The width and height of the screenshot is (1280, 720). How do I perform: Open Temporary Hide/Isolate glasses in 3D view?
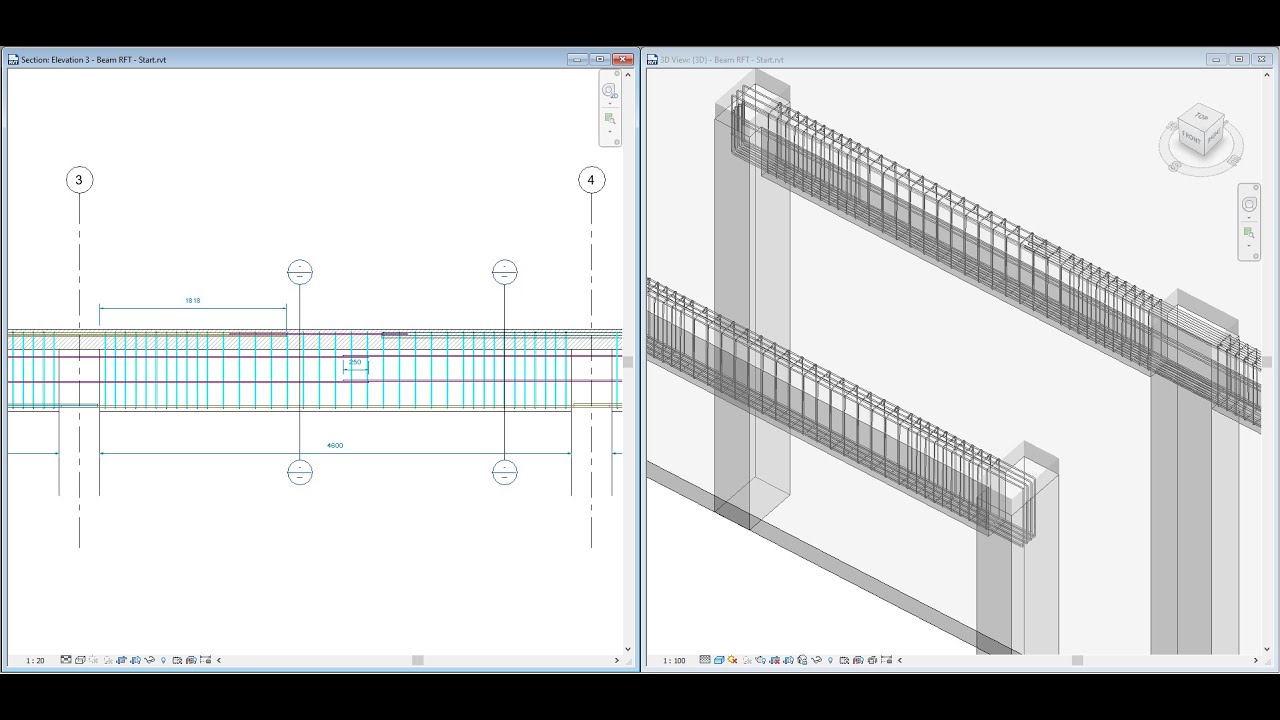coord(816,660)
